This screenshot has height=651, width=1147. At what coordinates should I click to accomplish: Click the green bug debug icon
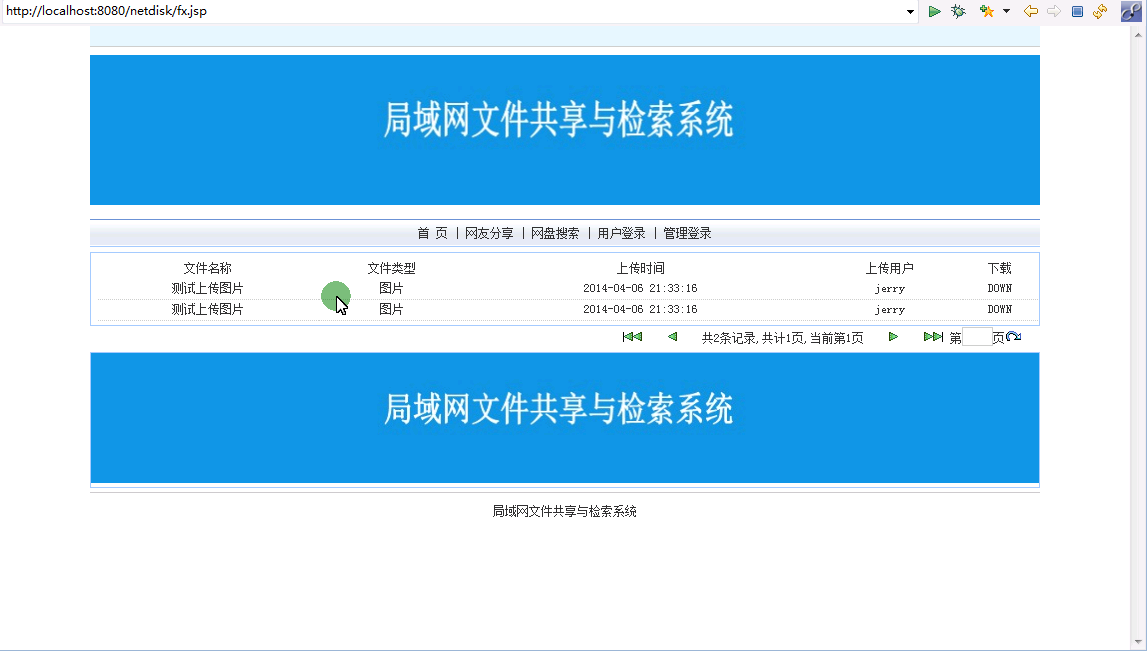pos(958,11)
